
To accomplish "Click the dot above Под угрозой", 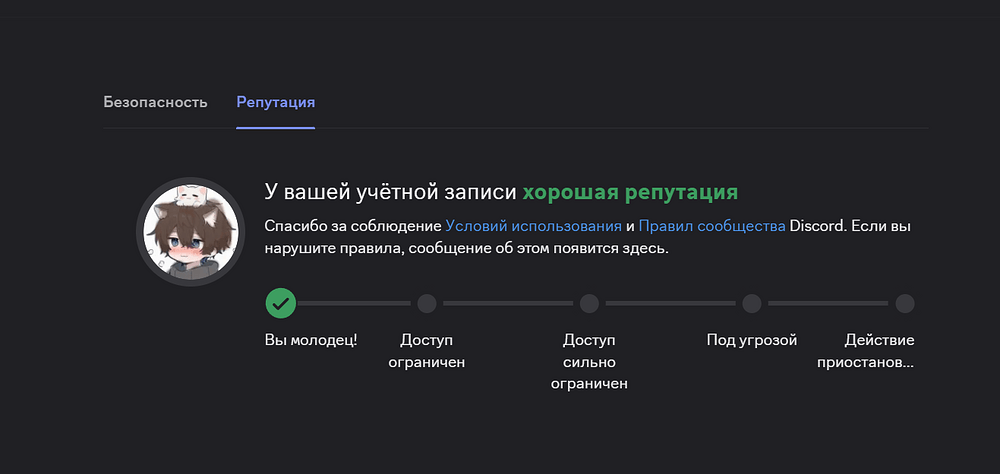I will [752, 303].
